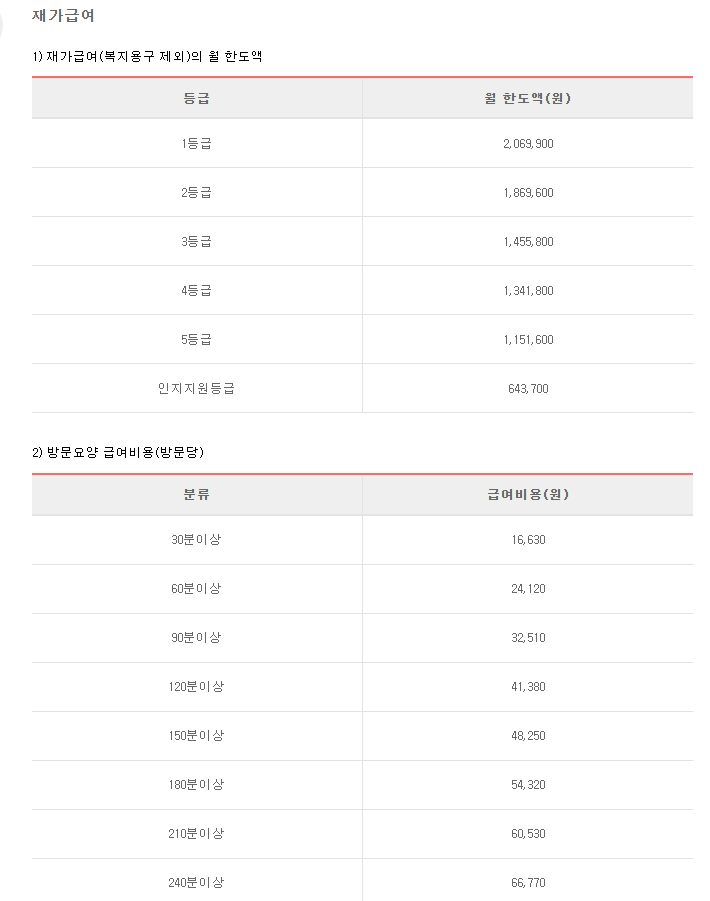Click the 120분이상 row label

[x=196, y=687]
